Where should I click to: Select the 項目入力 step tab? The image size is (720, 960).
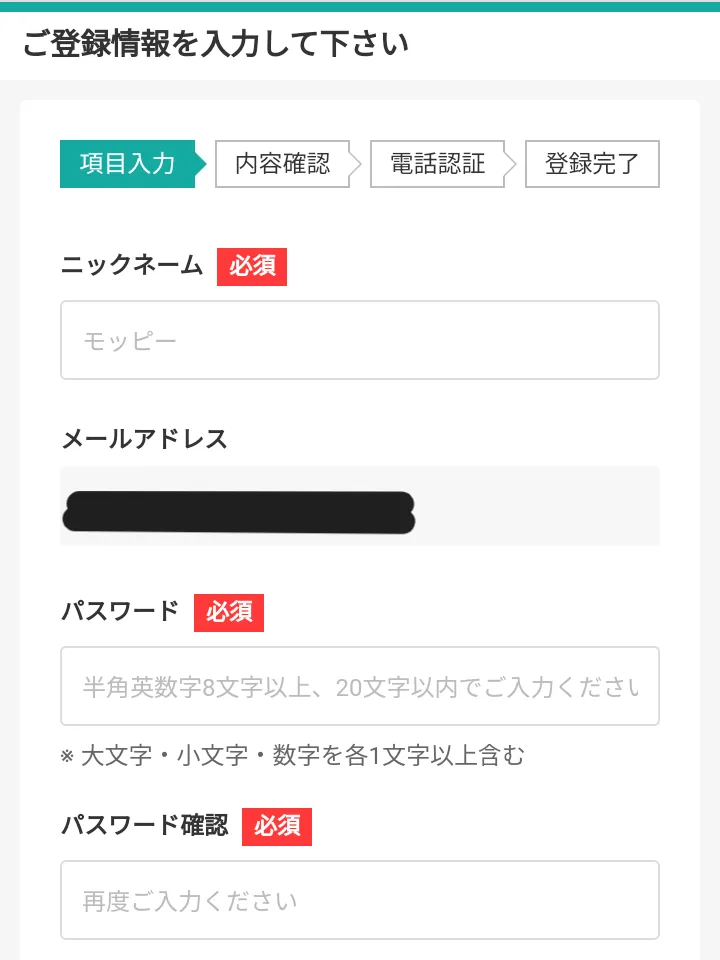[x=127, y=164]
